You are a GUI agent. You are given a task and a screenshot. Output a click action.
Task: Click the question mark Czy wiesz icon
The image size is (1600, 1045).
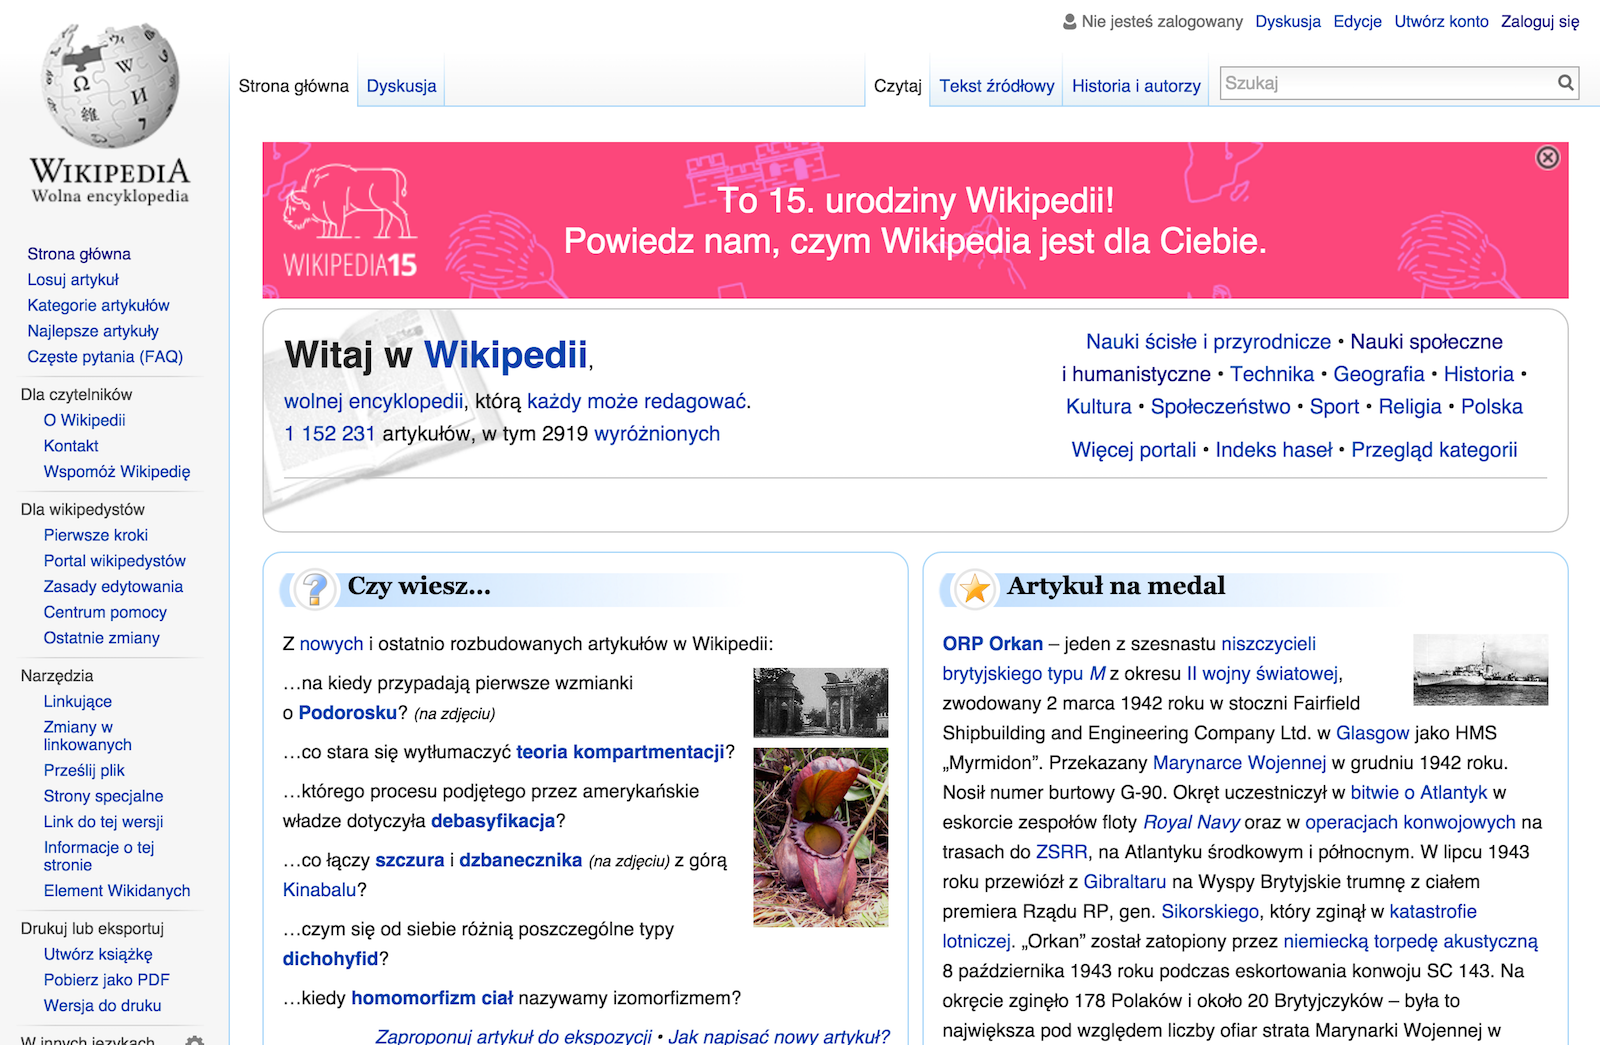click(x=315, y=588)
